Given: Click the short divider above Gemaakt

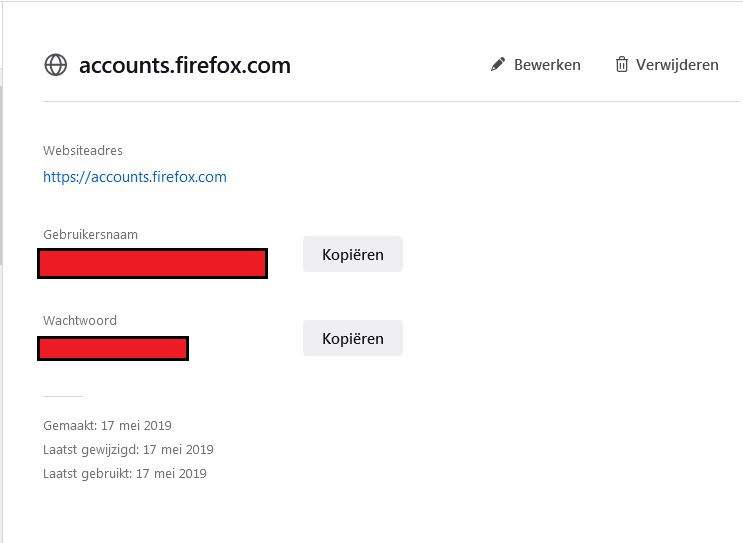Looking at the screenshot, I should (x=63, y=396).
